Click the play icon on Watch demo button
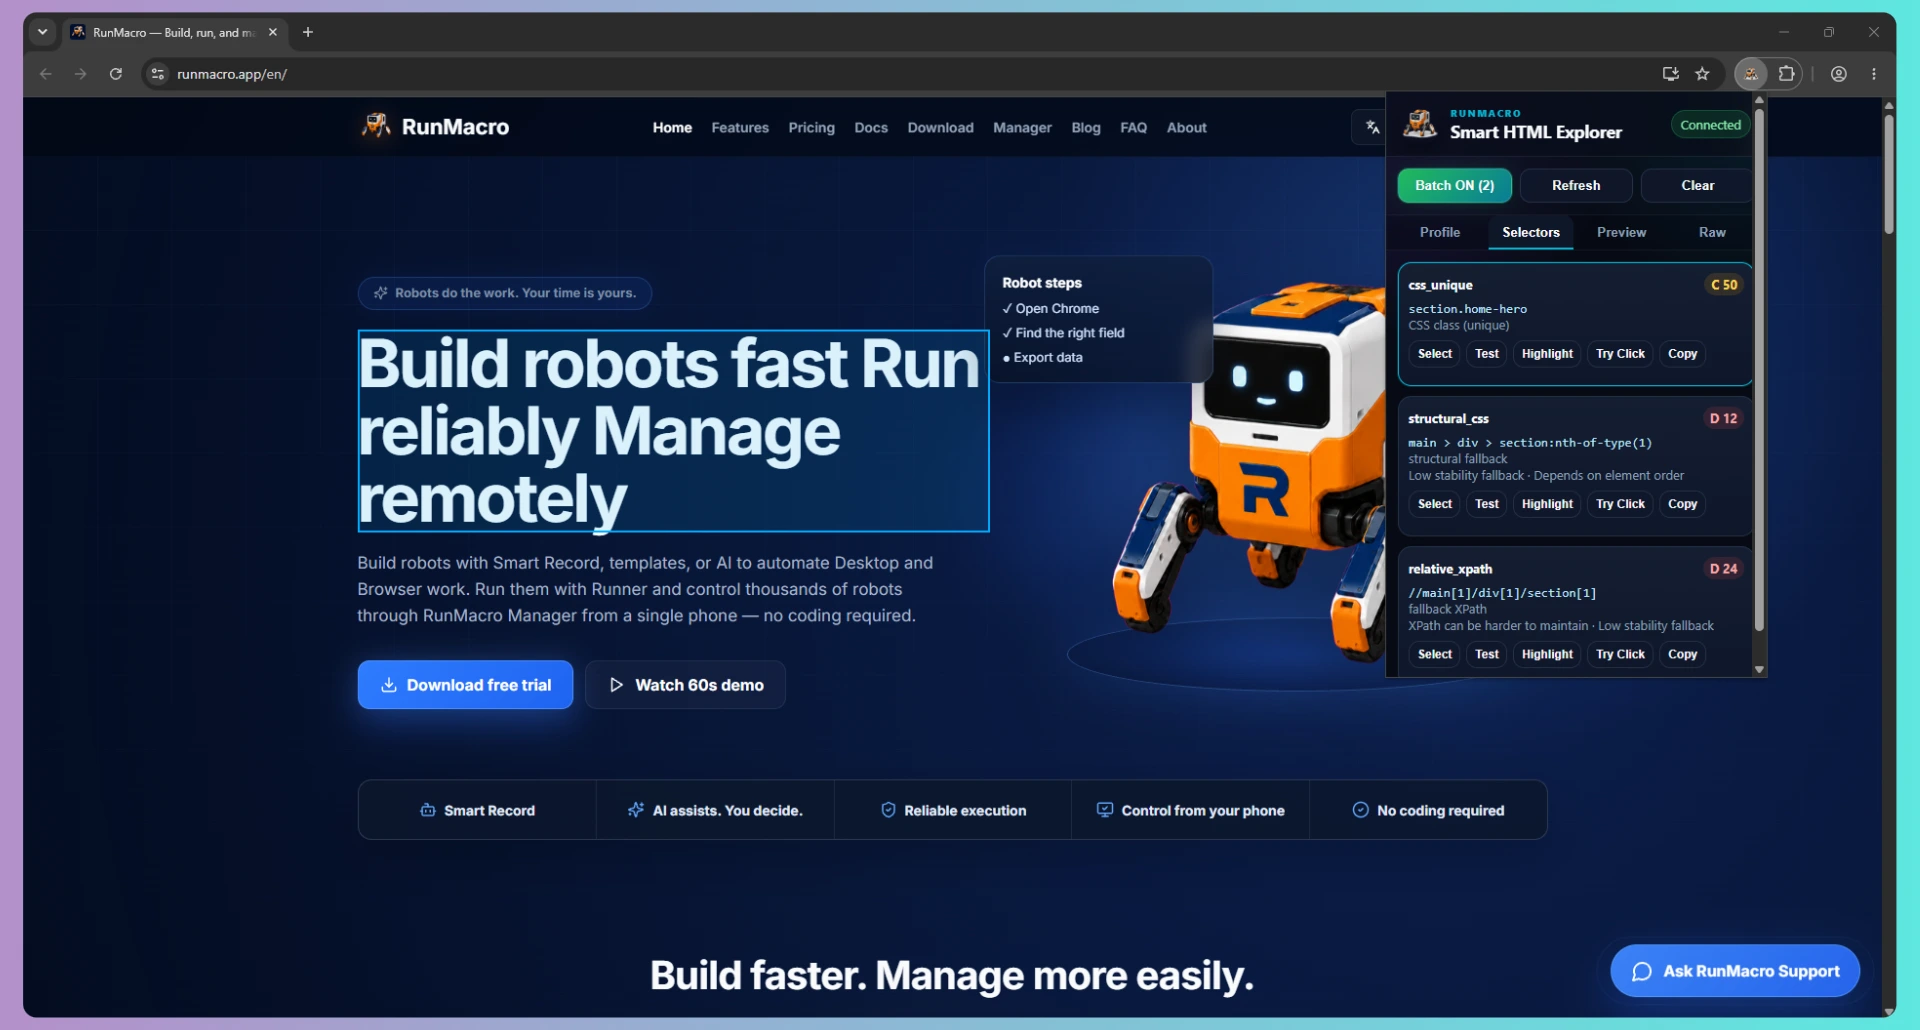This screenshot has height=1030, width=1920. (616, 685)
